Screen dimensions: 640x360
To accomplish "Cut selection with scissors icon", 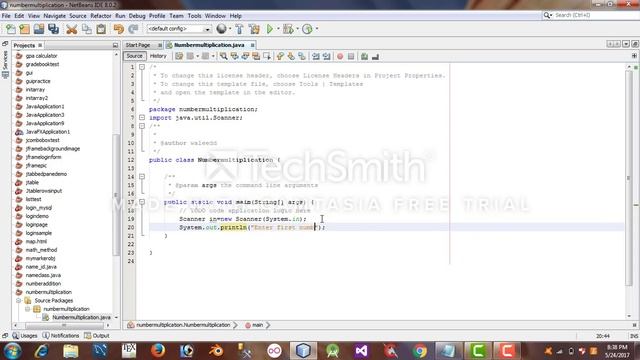I will [x=72, y=29].
